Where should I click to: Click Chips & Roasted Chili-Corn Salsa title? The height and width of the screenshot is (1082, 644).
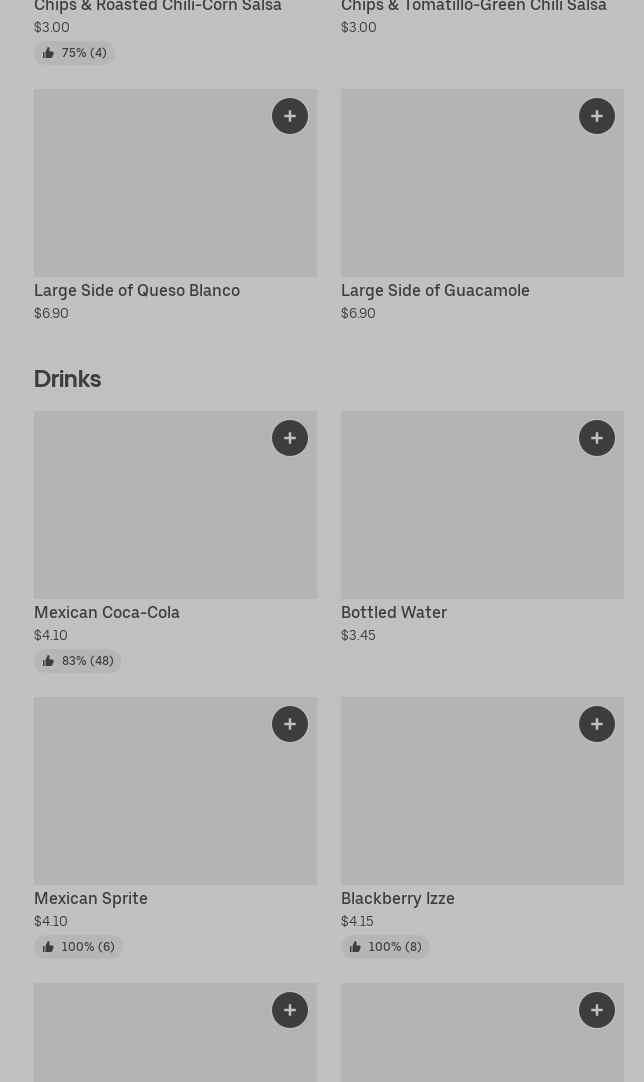pyautogui.click(x=157, y=6)
